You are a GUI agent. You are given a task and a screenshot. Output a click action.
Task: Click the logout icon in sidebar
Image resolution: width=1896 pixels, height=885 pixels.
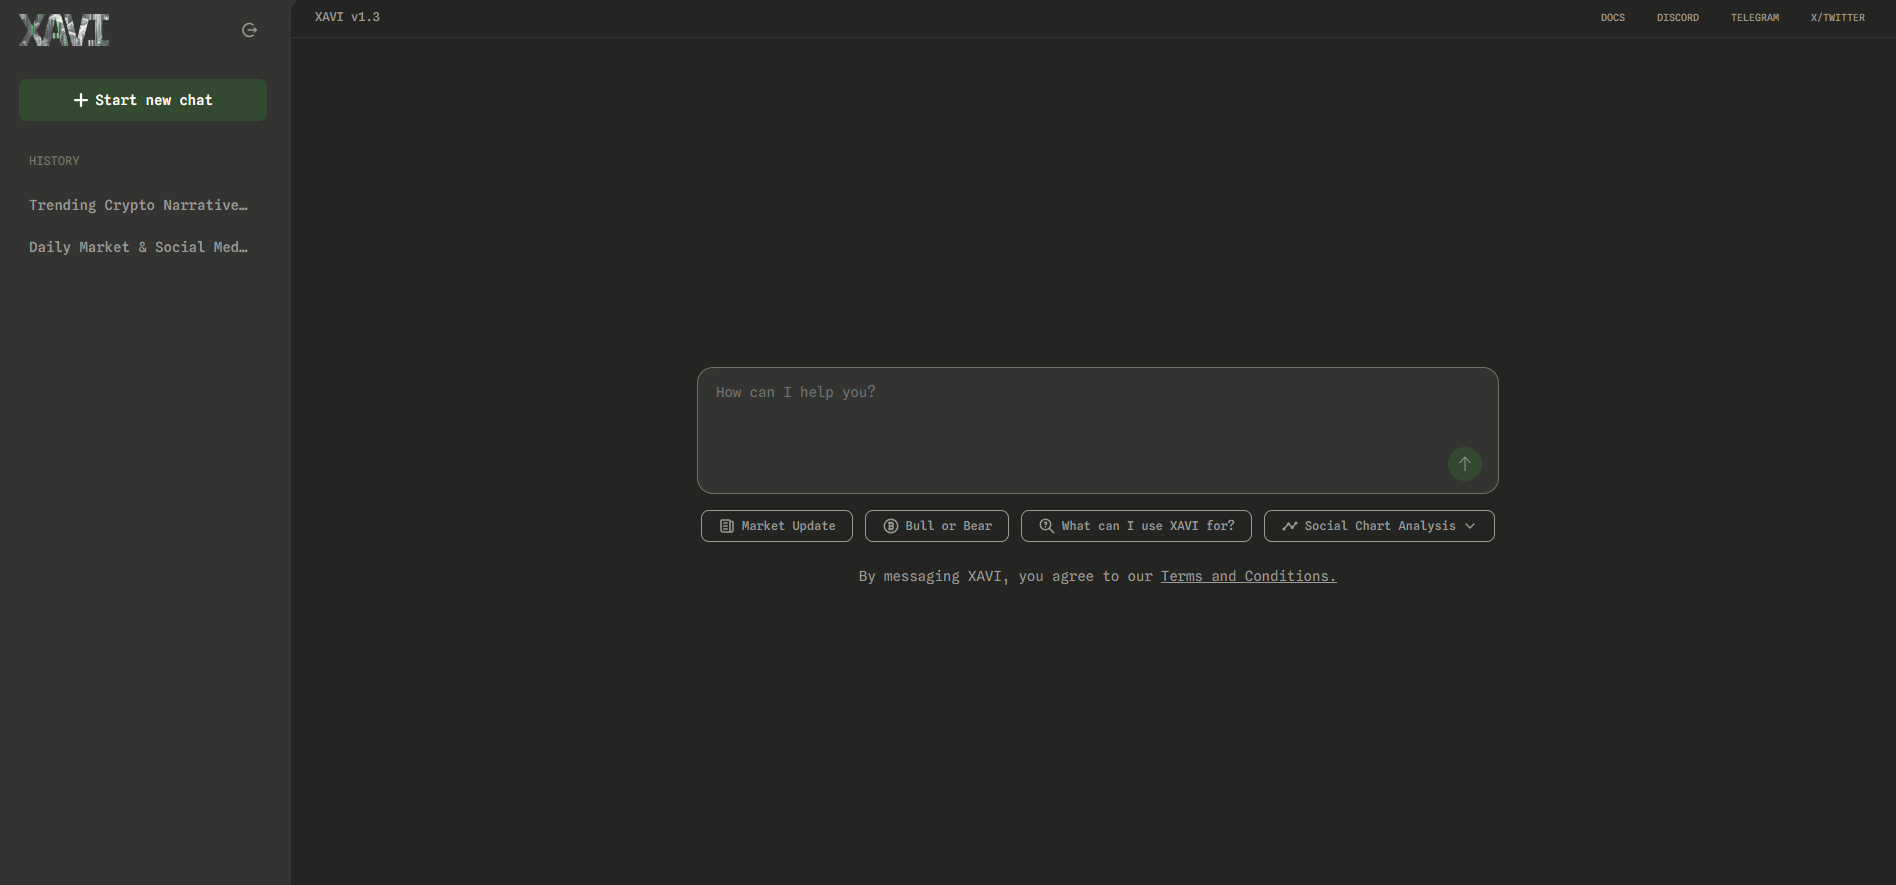tap(250, 30)
